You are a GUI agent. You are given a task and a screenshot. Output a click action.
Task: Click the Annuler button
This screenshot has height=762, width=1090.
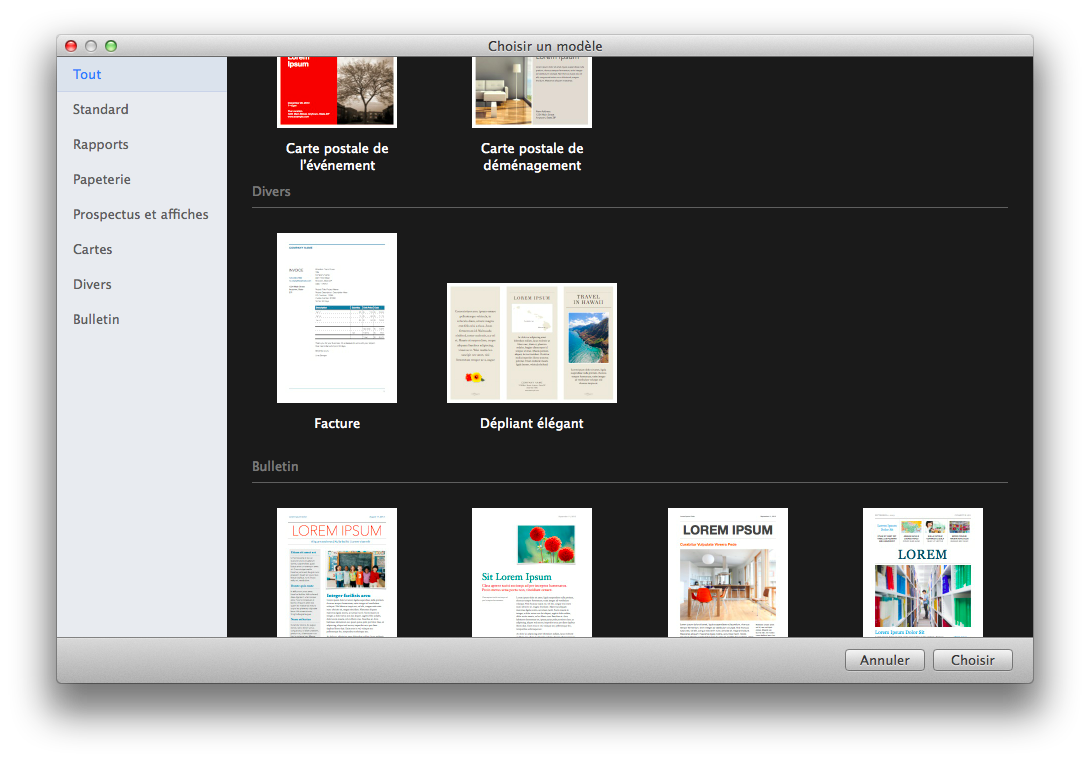tap(884, 660)
